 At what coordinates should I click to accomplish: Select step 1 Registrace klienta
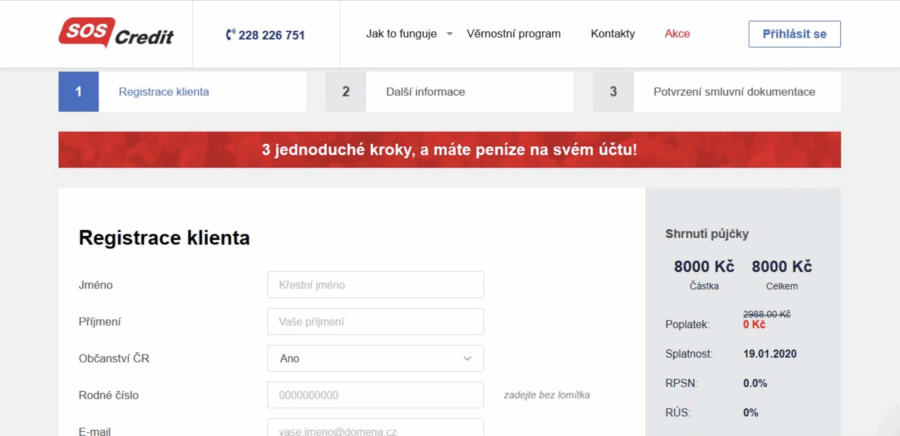click(x=182, y=92)
